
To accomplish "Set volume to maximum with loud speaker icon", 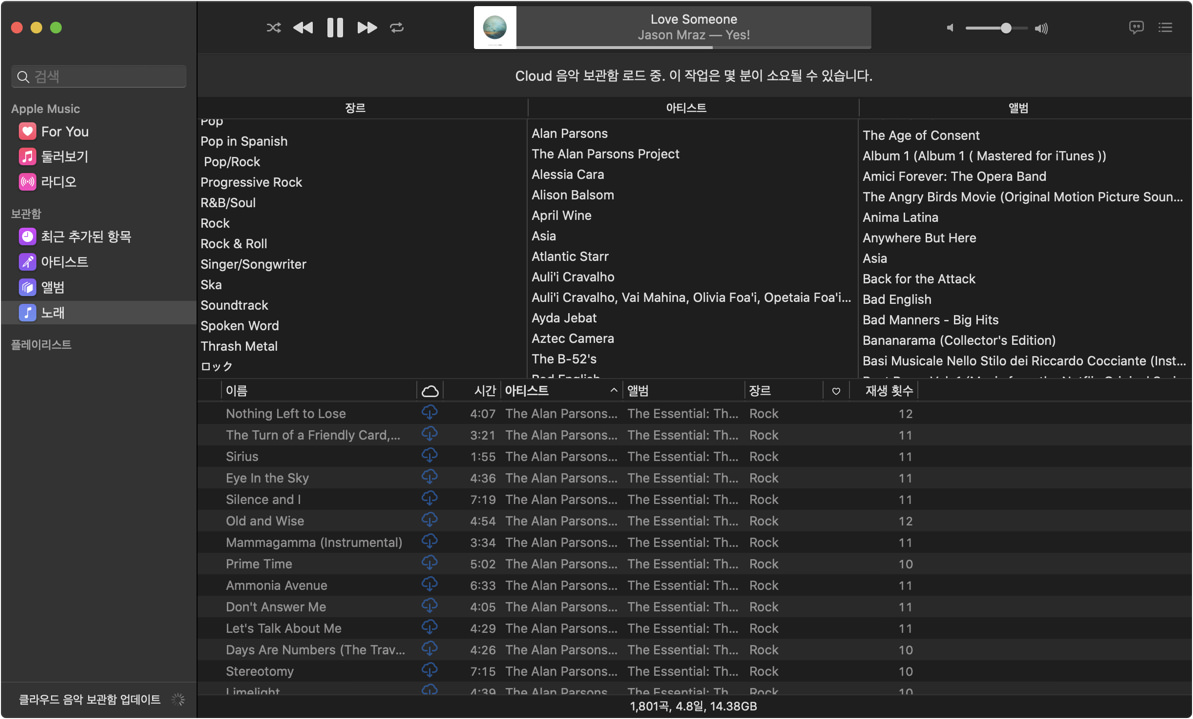I will pos(1041,28).
